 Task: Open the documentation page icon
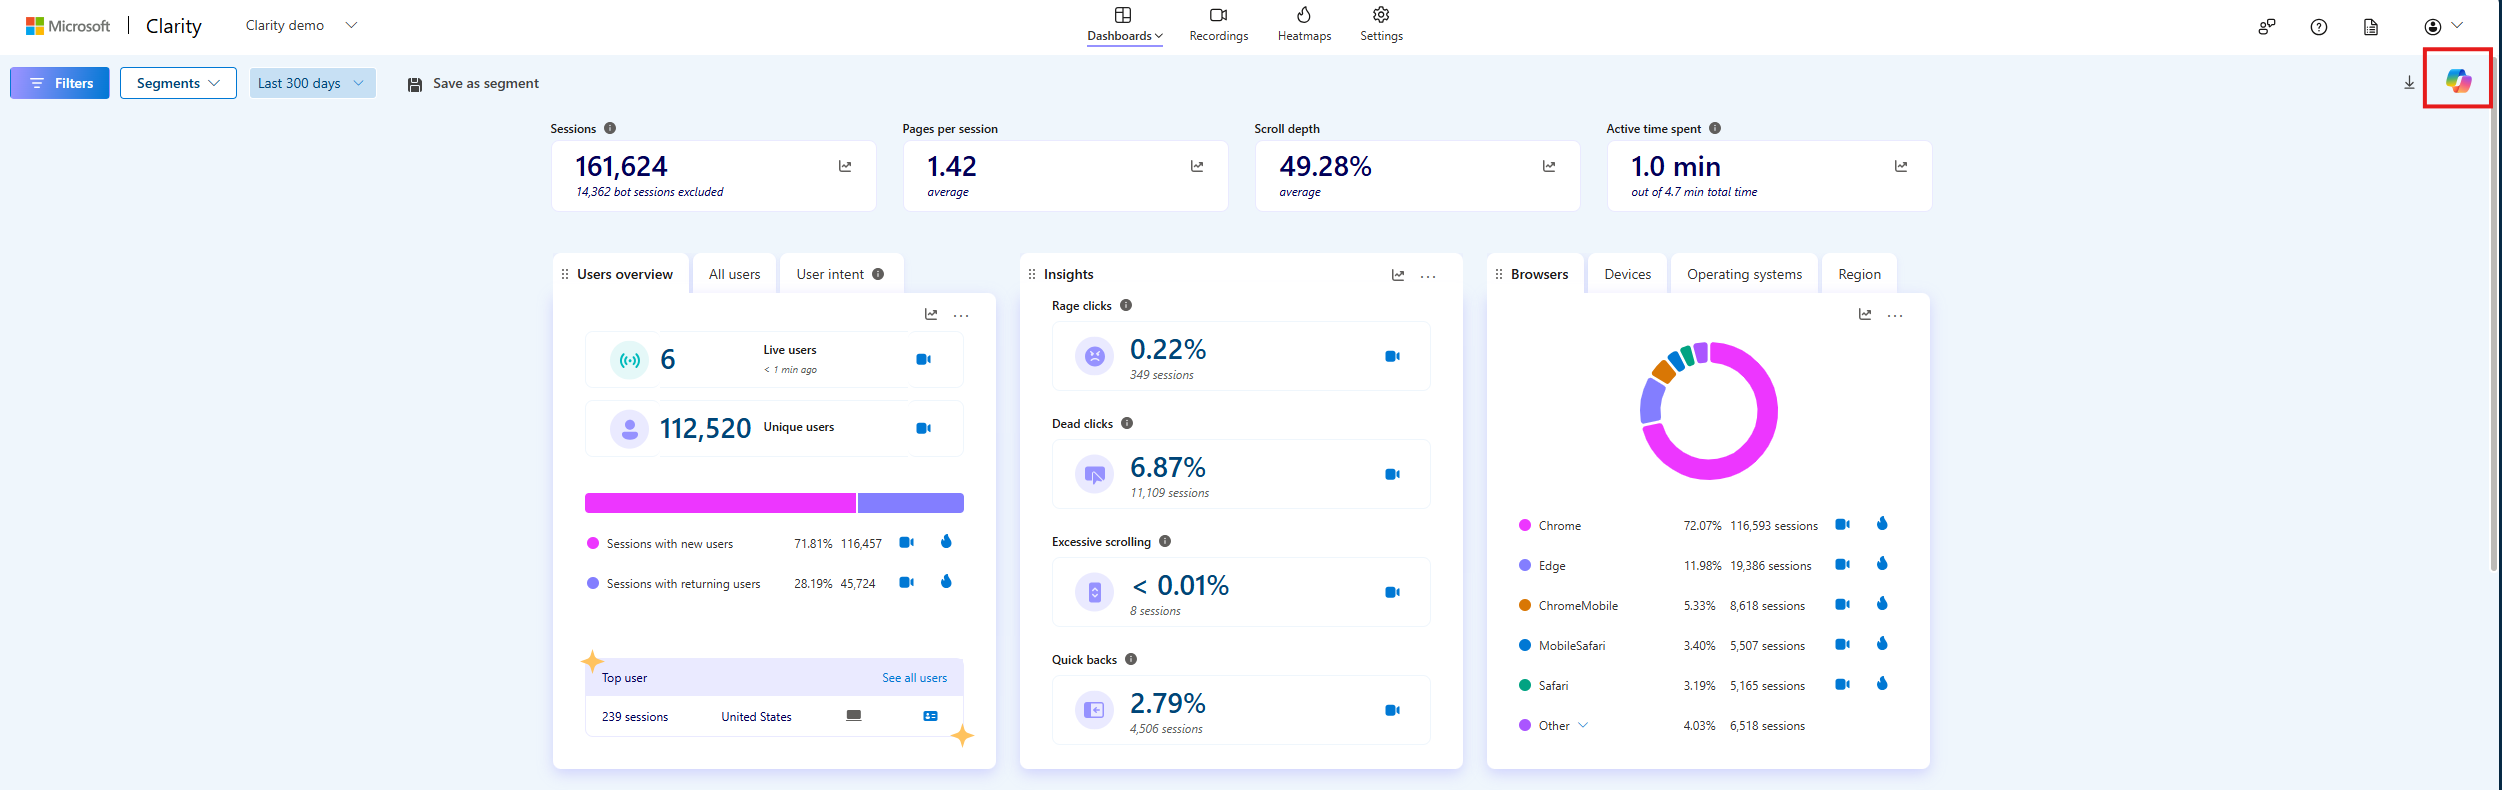click(2371, 27)
